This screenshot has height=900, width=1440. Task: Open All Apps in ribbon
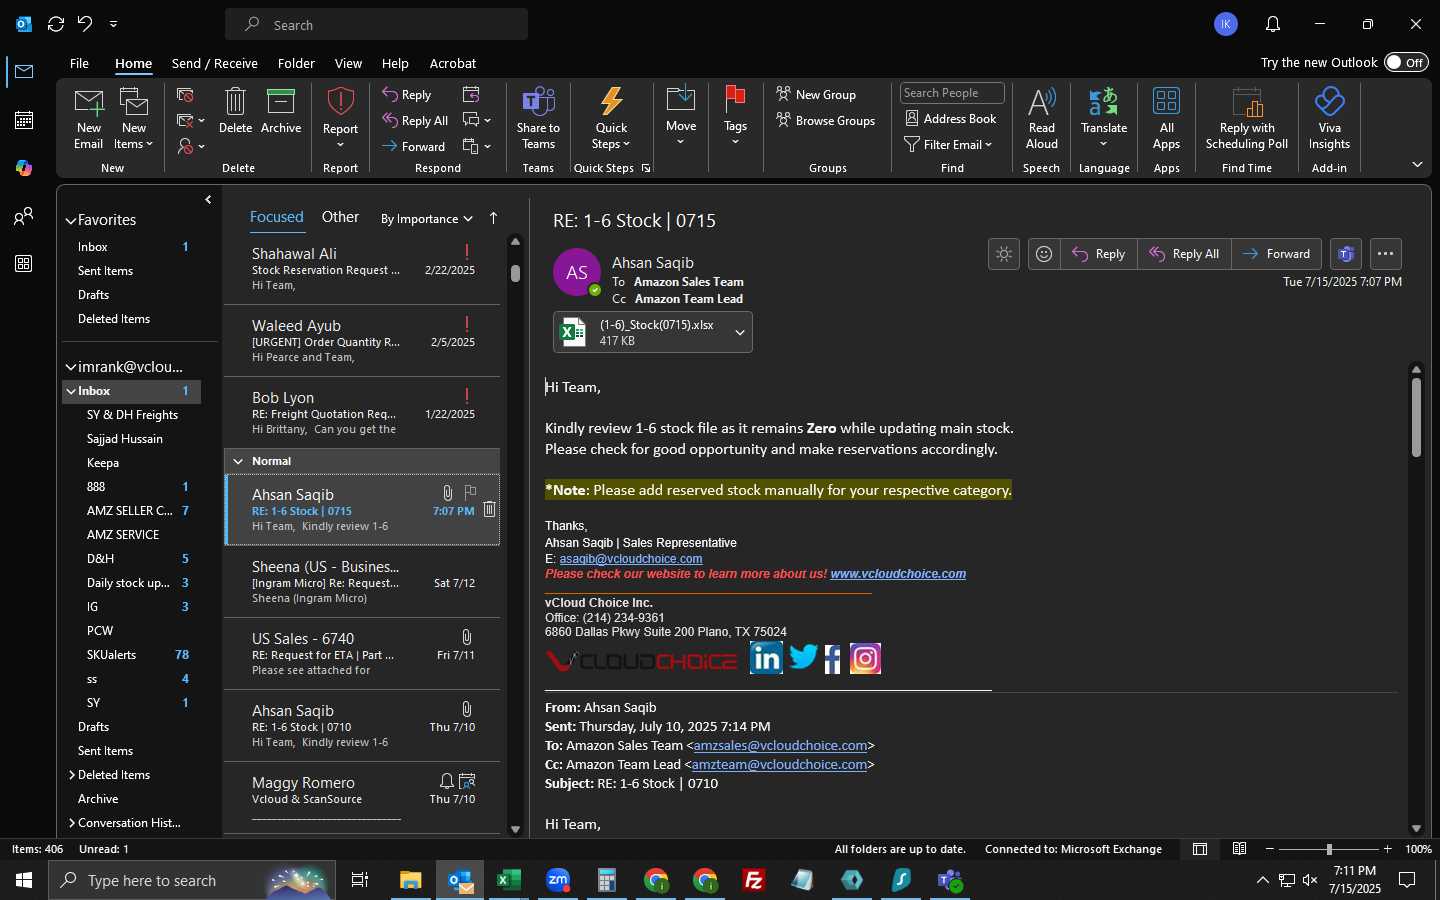[1166, 118]
